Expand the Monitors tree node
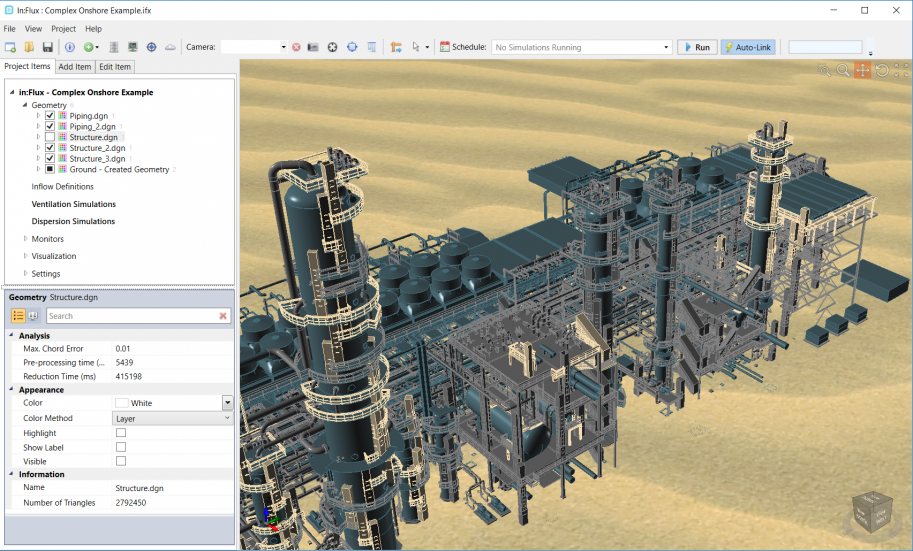The image size is (913, 551). coord(25,239)
